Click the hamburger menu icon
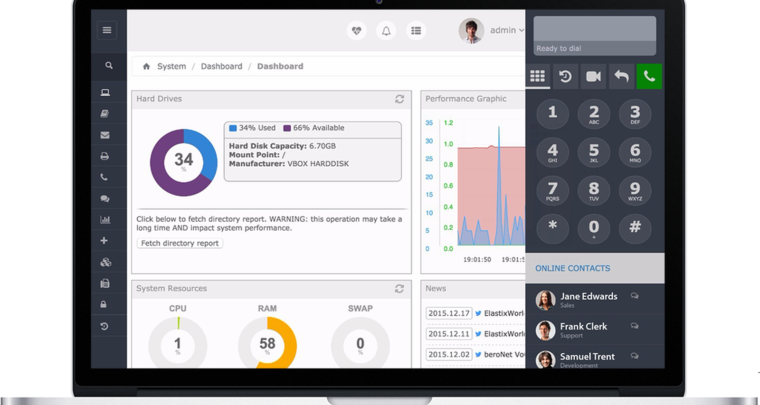 [107, 30]
